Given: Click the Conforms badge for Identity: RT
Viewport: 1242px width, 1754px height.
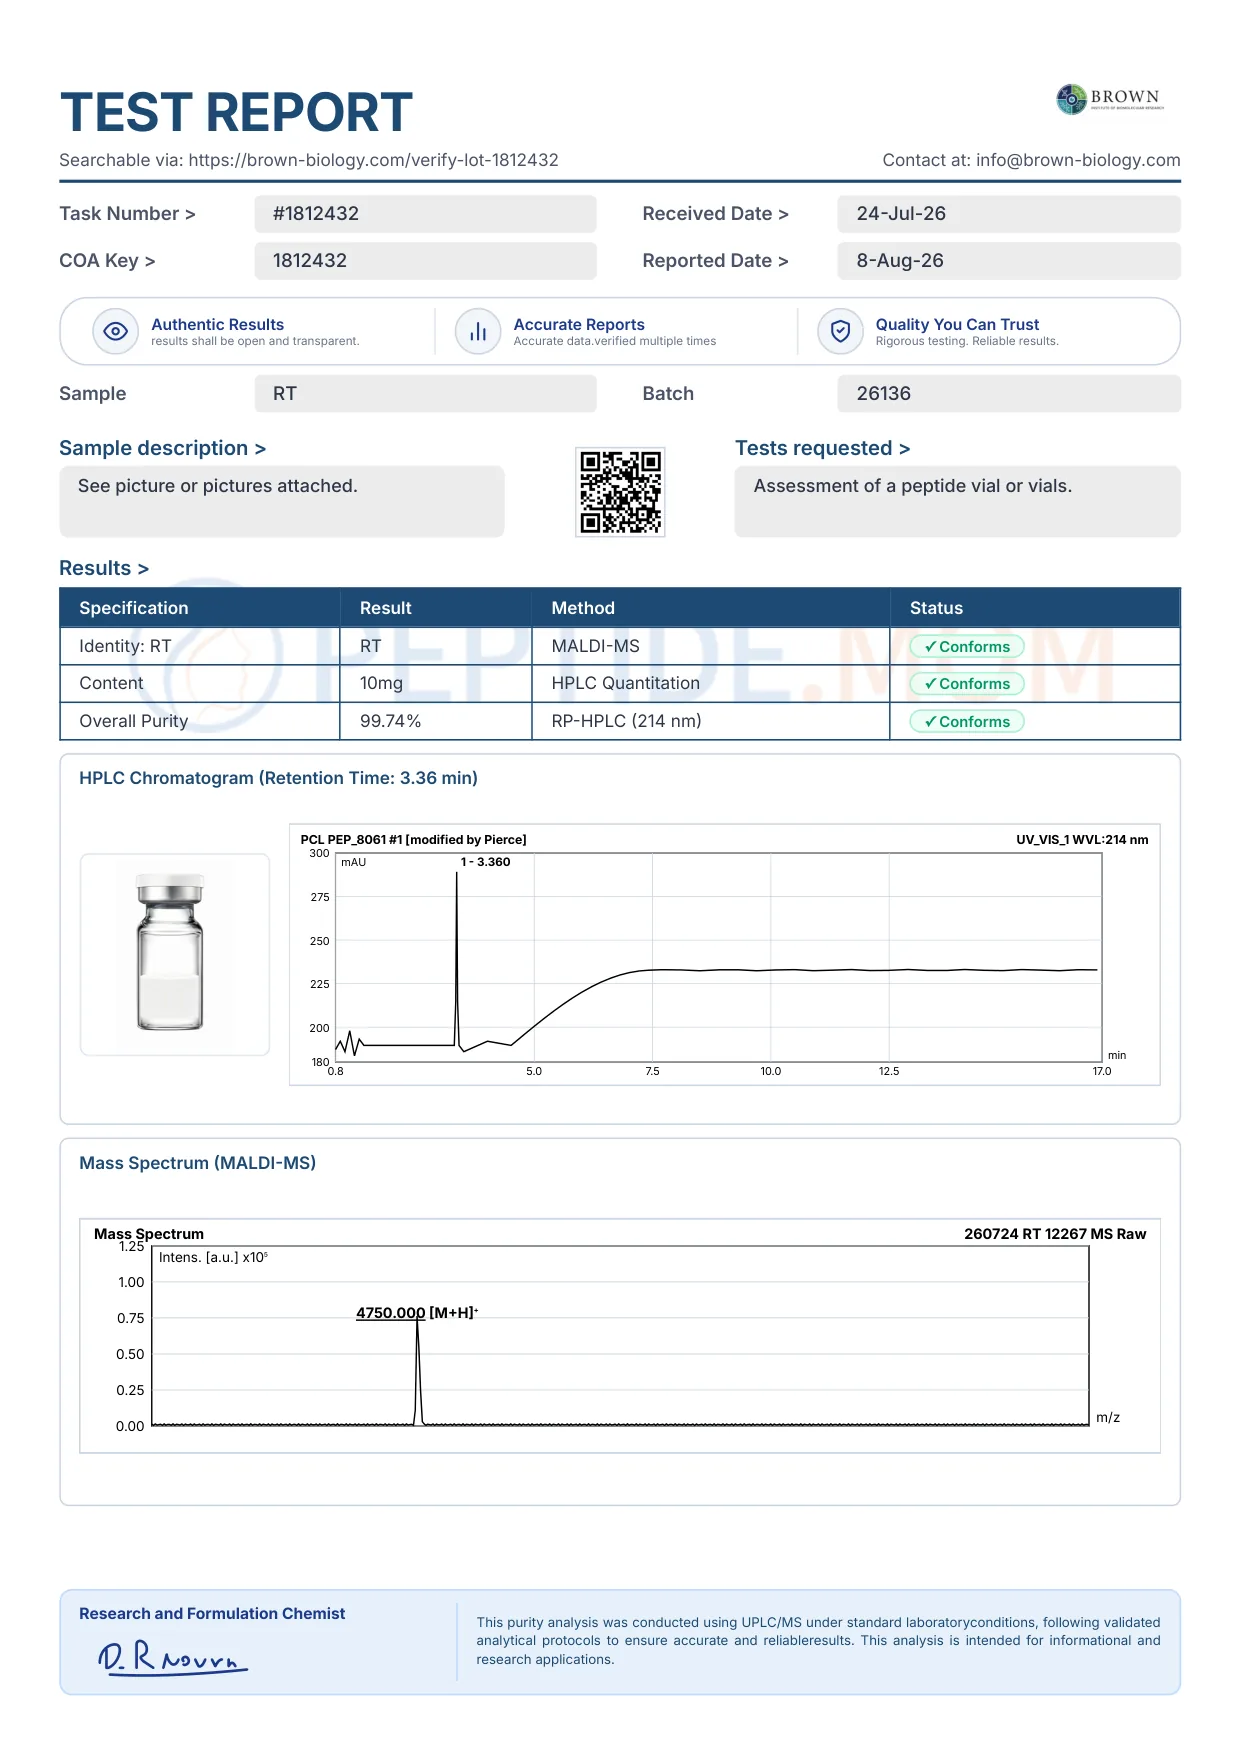Looking at the screenshot, I should [967, 647].
